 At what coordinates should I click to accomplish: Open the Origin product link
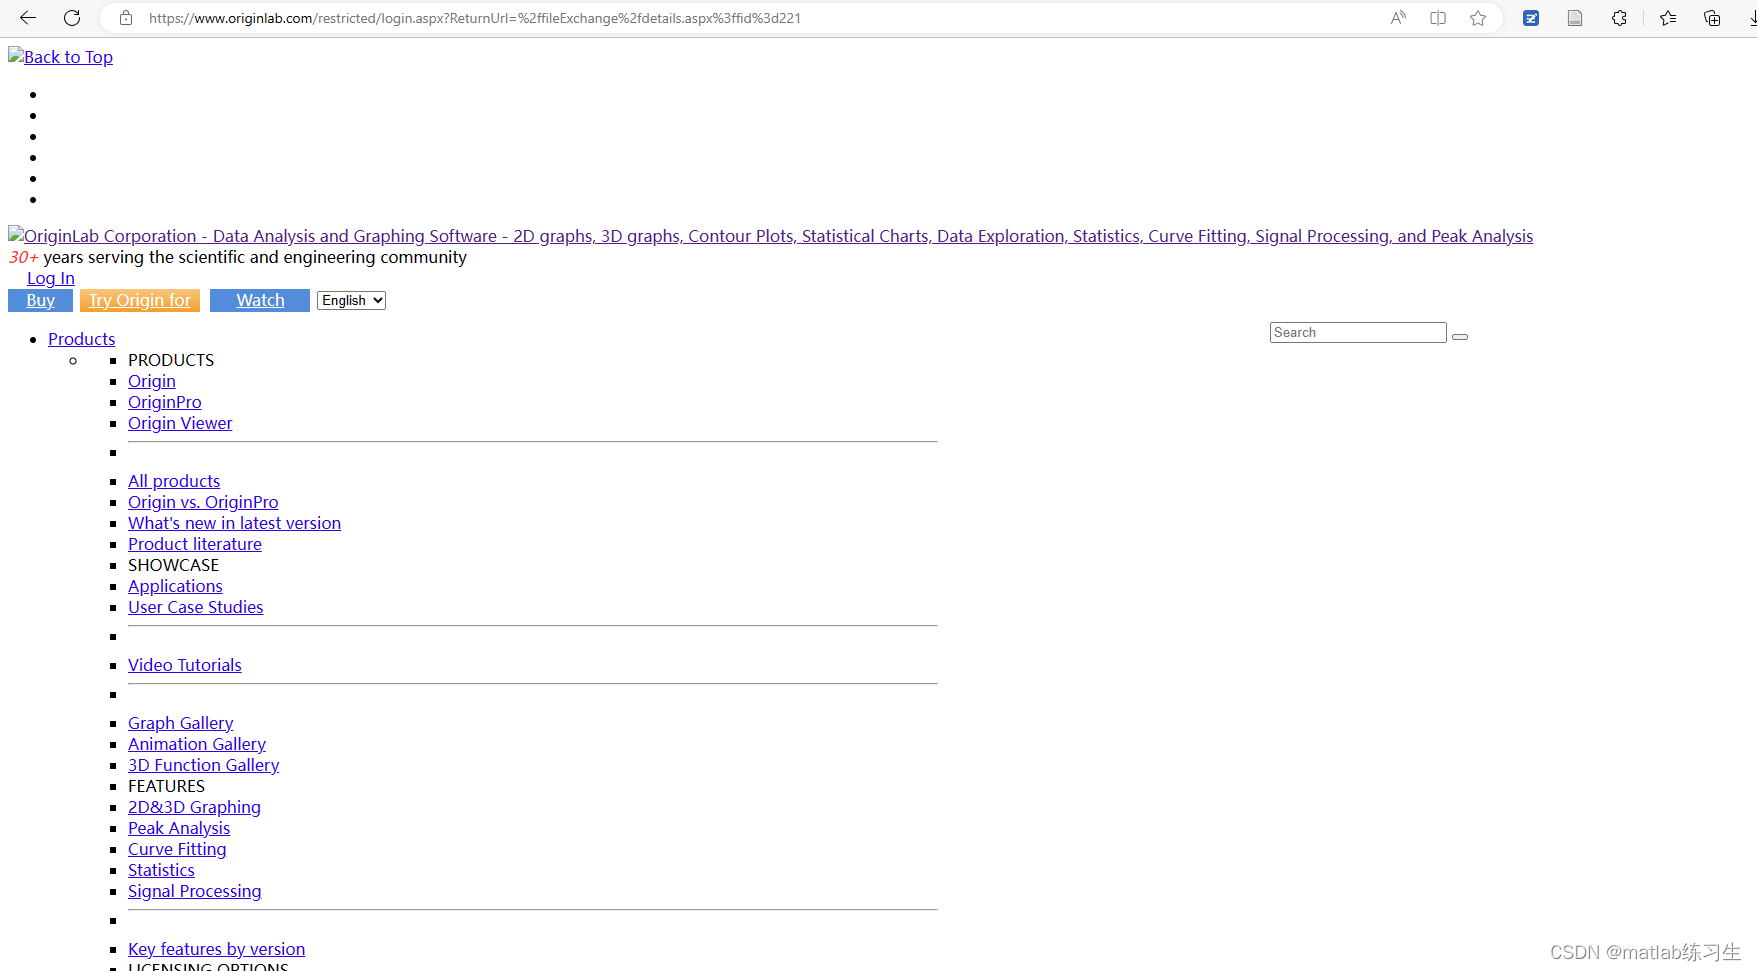152,381
